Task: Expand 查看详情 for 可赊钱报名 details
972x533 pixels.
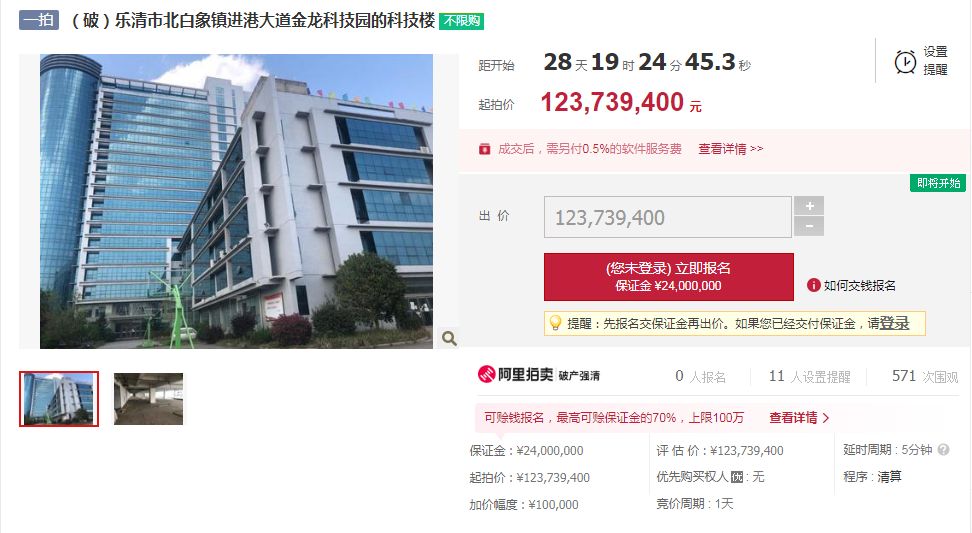Action: pyautogui.click(x=799, y=418)
